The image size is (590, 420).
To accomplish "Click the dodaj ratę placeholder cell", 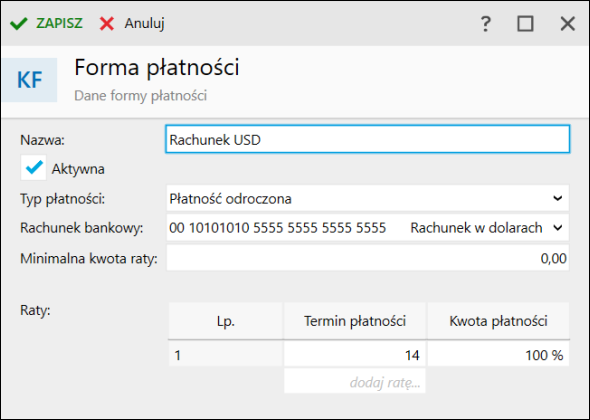I will tap(355, 381).
